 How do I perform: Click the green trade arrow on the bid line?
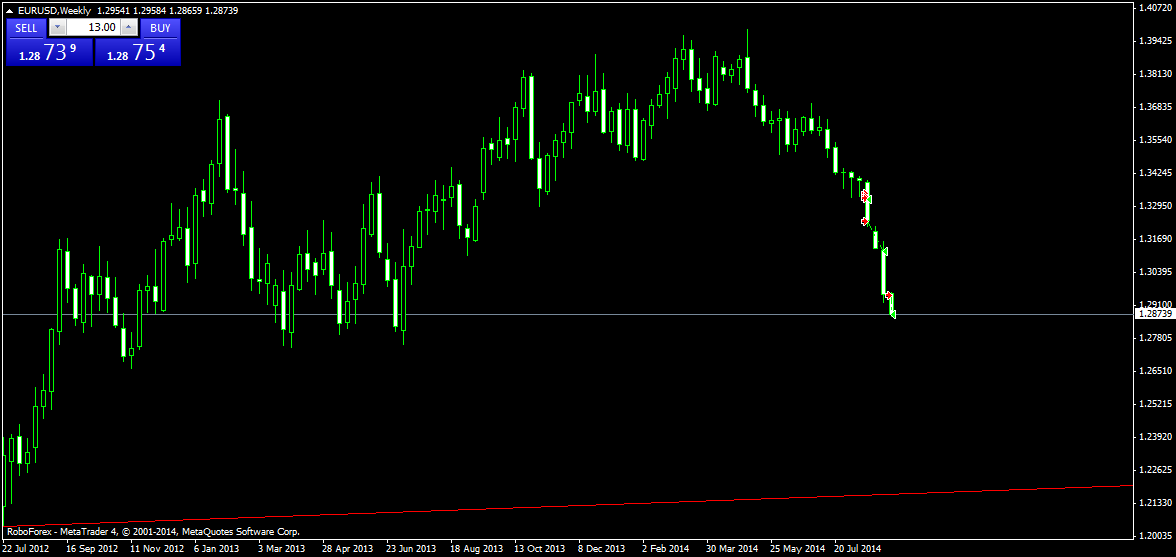point(893,314)
